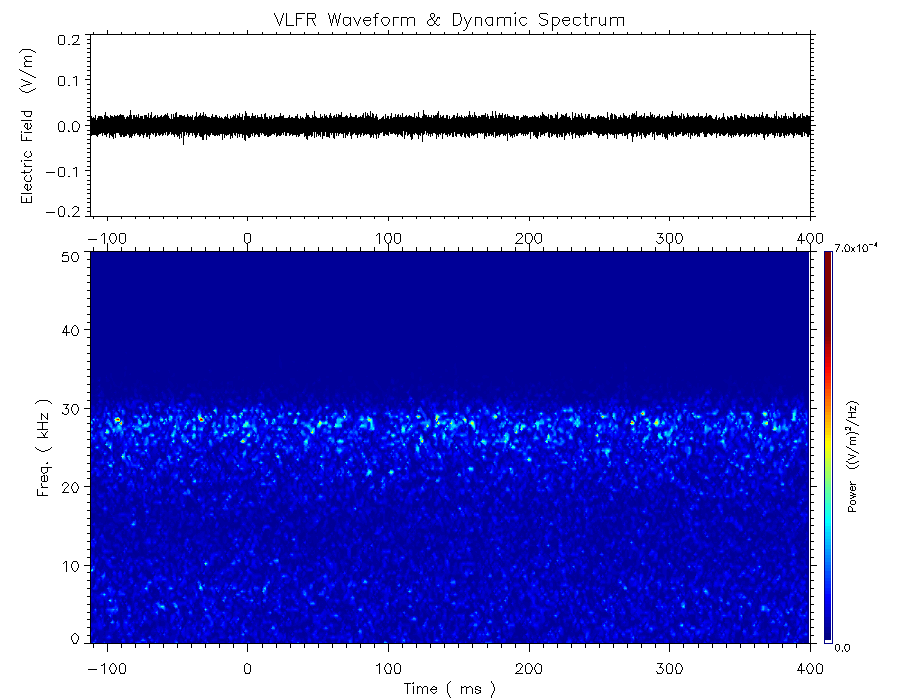Click the 30 kHz frequency tick label
Image resolution: width=900 pixels, height=700 pixels.
click(x=70, y=409)
